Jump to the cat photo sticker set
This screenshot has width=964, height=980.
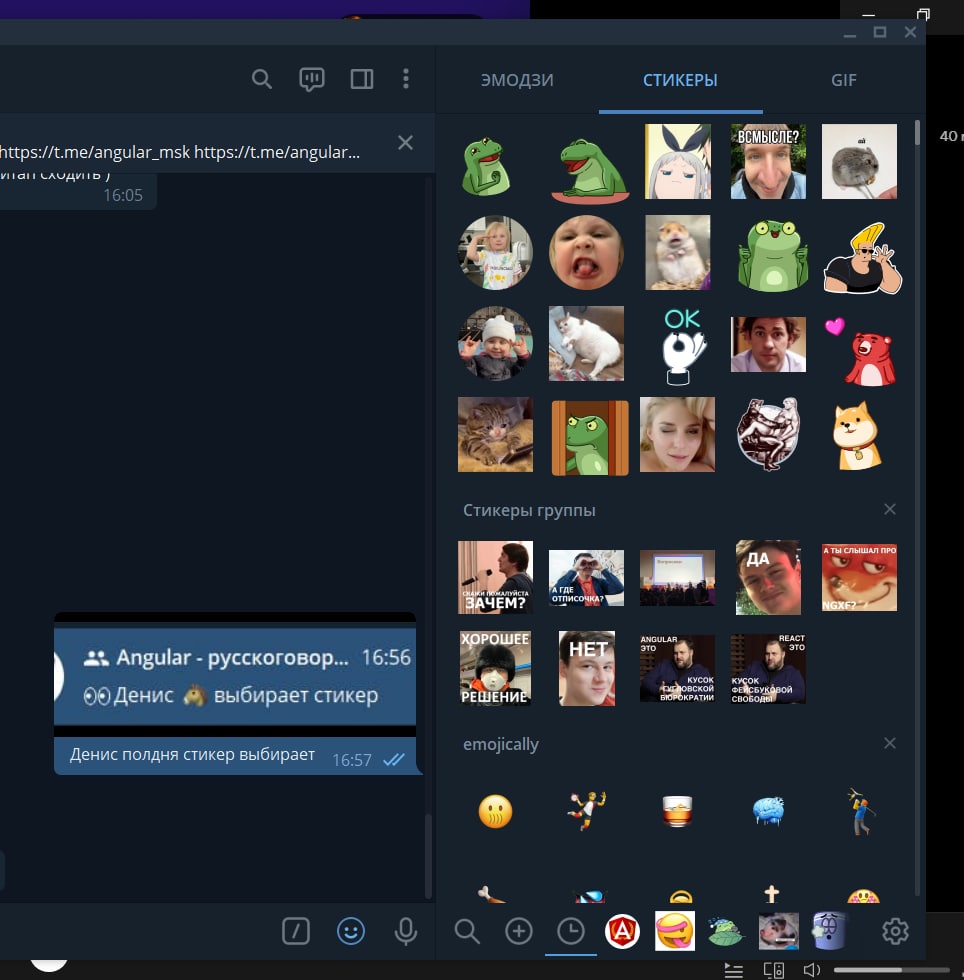tap(778, 931)
